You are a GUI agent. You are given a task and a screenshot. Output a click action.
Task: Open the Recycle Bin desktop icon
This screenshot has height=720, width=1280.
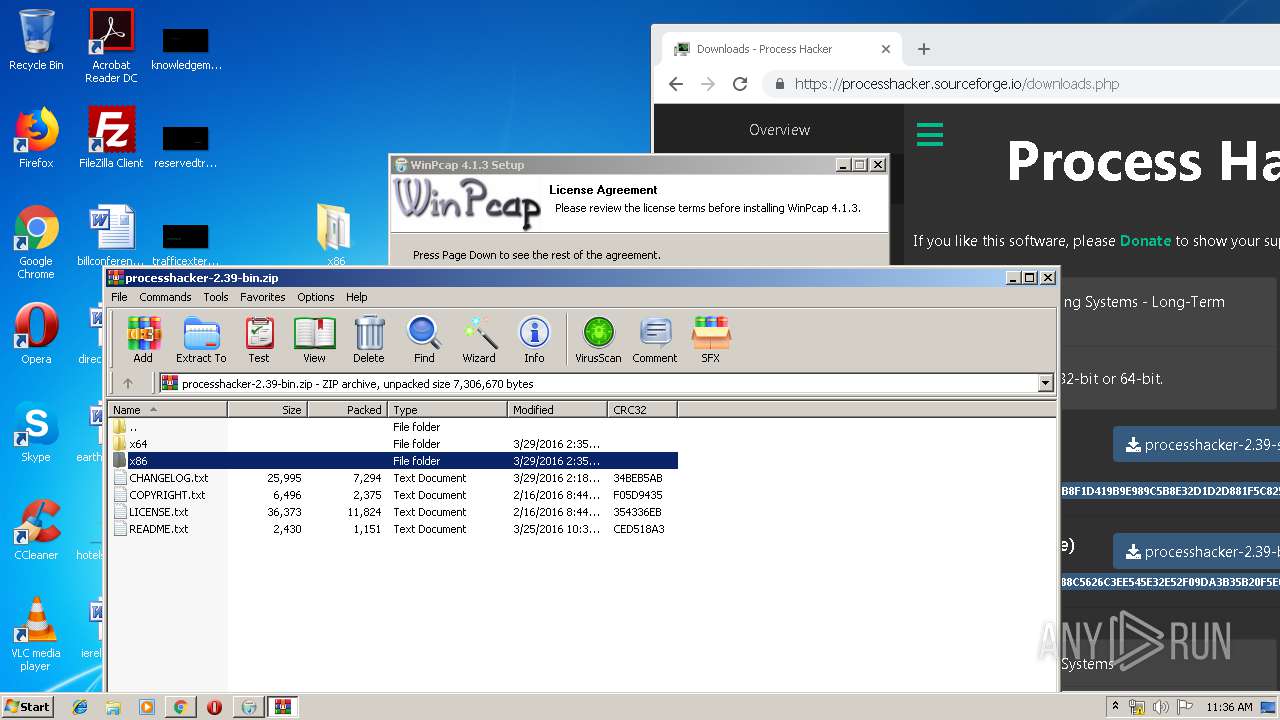[x=36, y=40]
